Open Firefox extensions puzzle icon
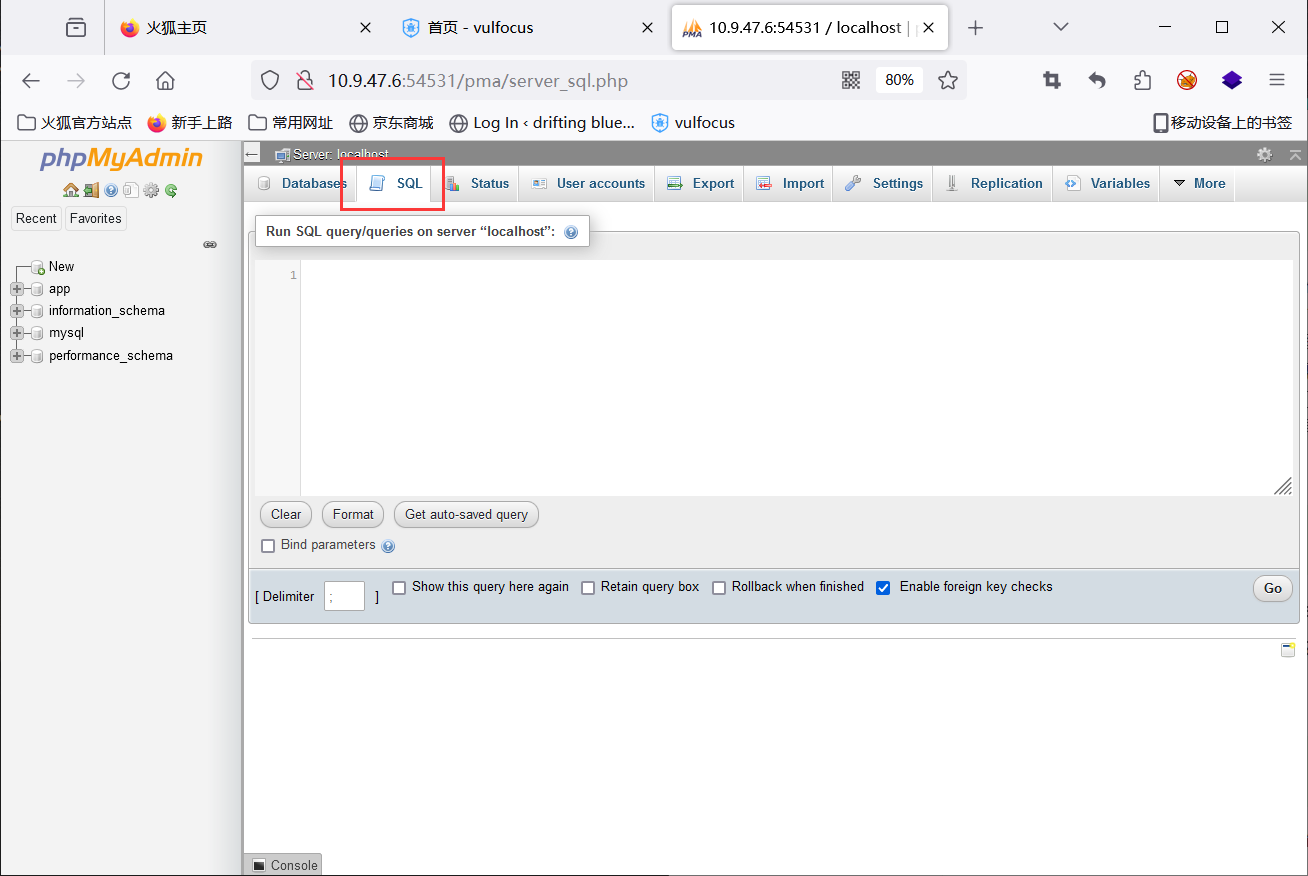 1142,80
